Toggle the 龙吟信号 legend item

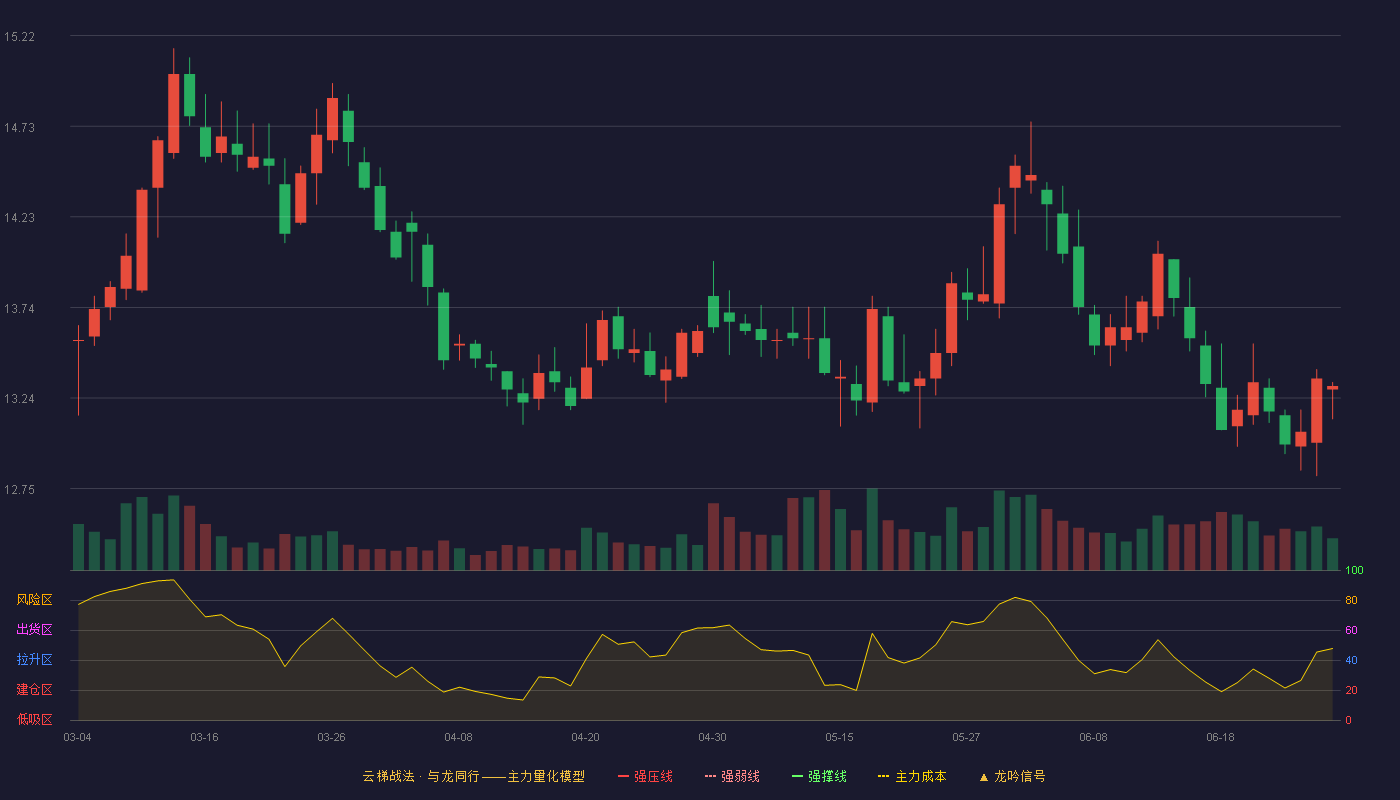click(1011, 776)
